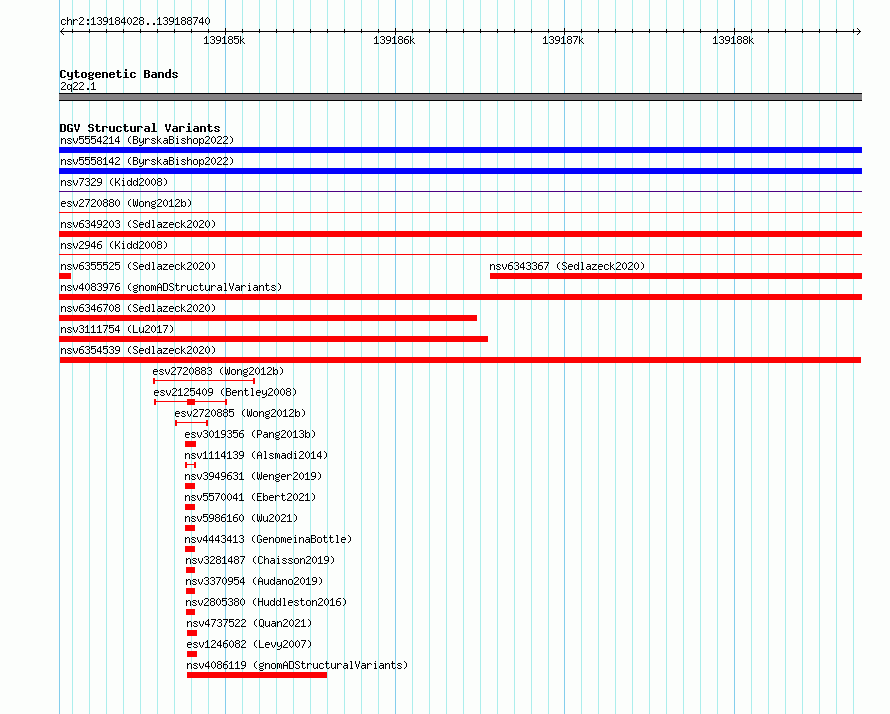Screen dimensions: 890x714
Task: Open nsv3111754 (Lu2017) variant label
Action: click(x=117, y=329)
